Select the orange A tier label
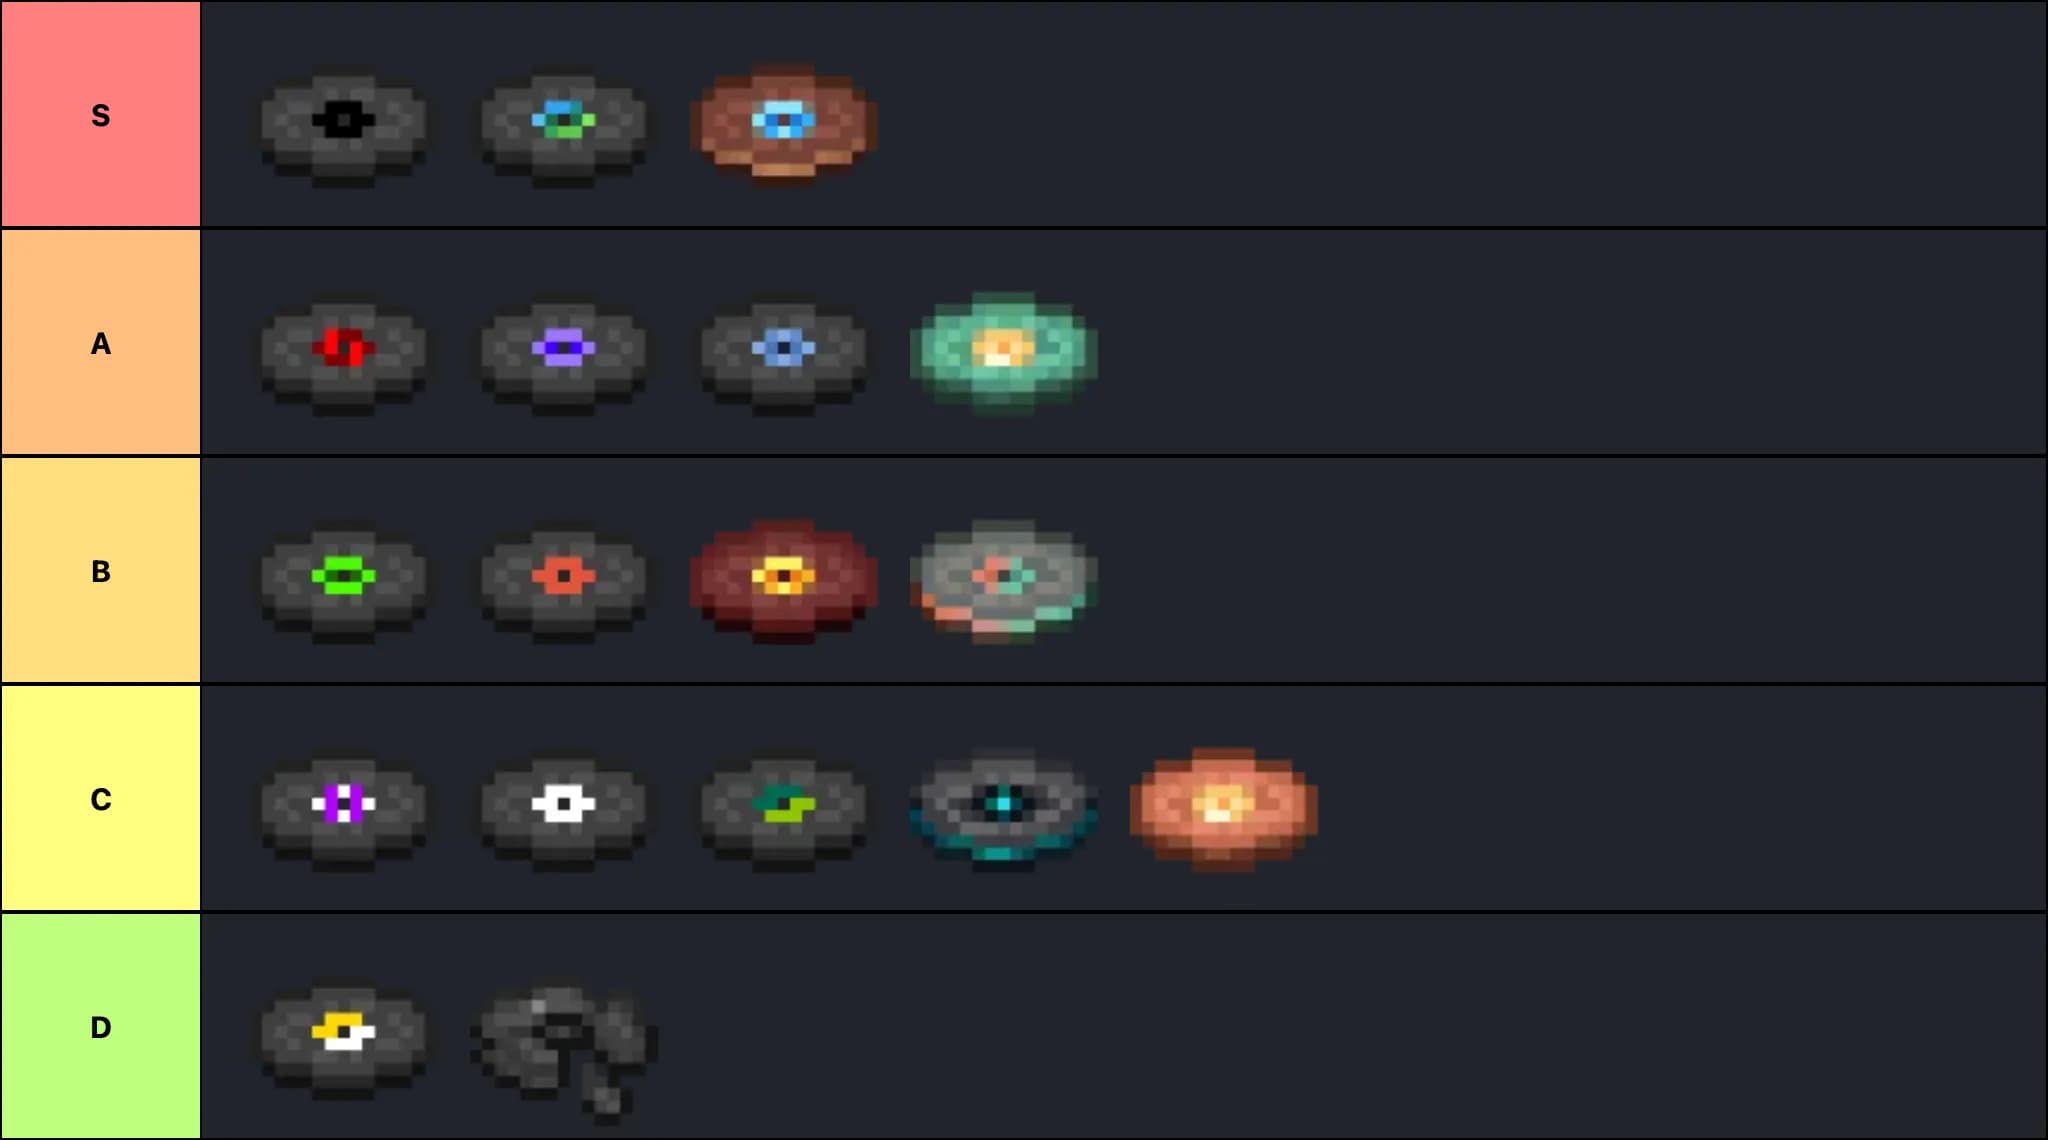 [101, 343]
